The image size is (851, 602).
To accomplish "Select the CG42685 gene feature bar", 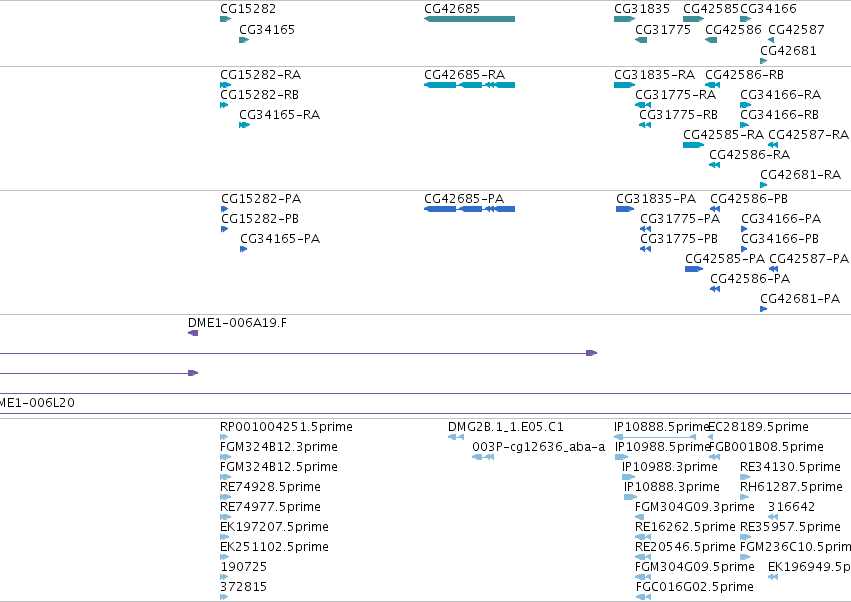I will [x=469, y=19].
